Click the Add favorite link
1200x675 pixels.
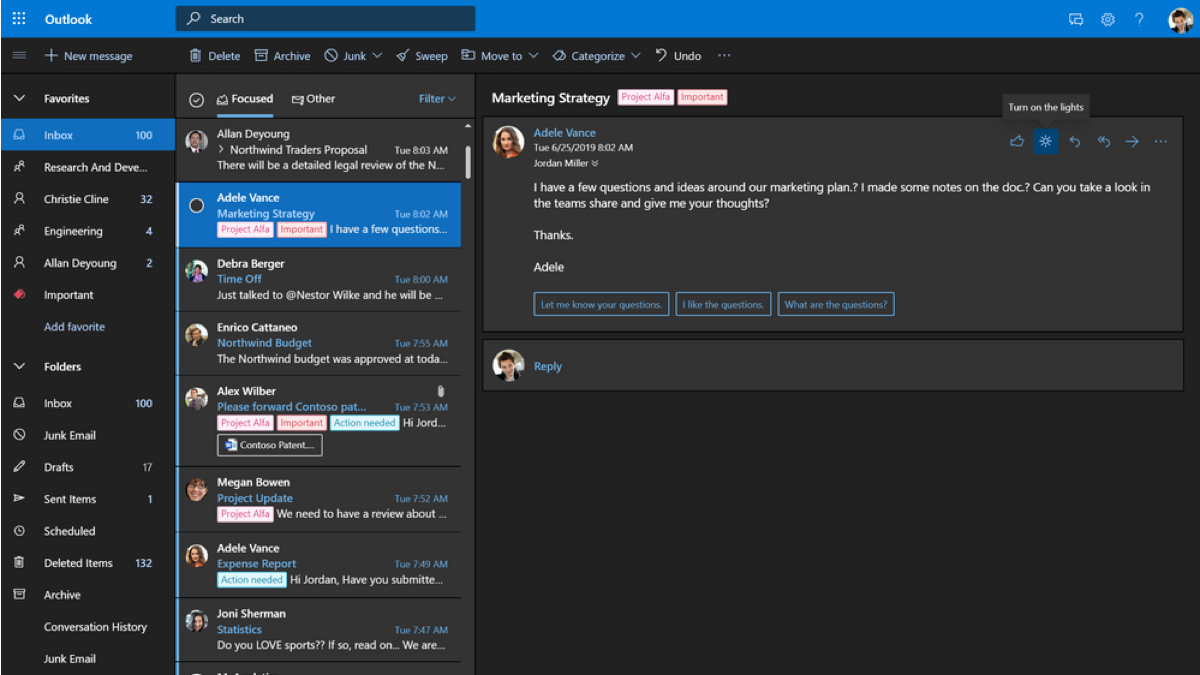pos(74,327)
